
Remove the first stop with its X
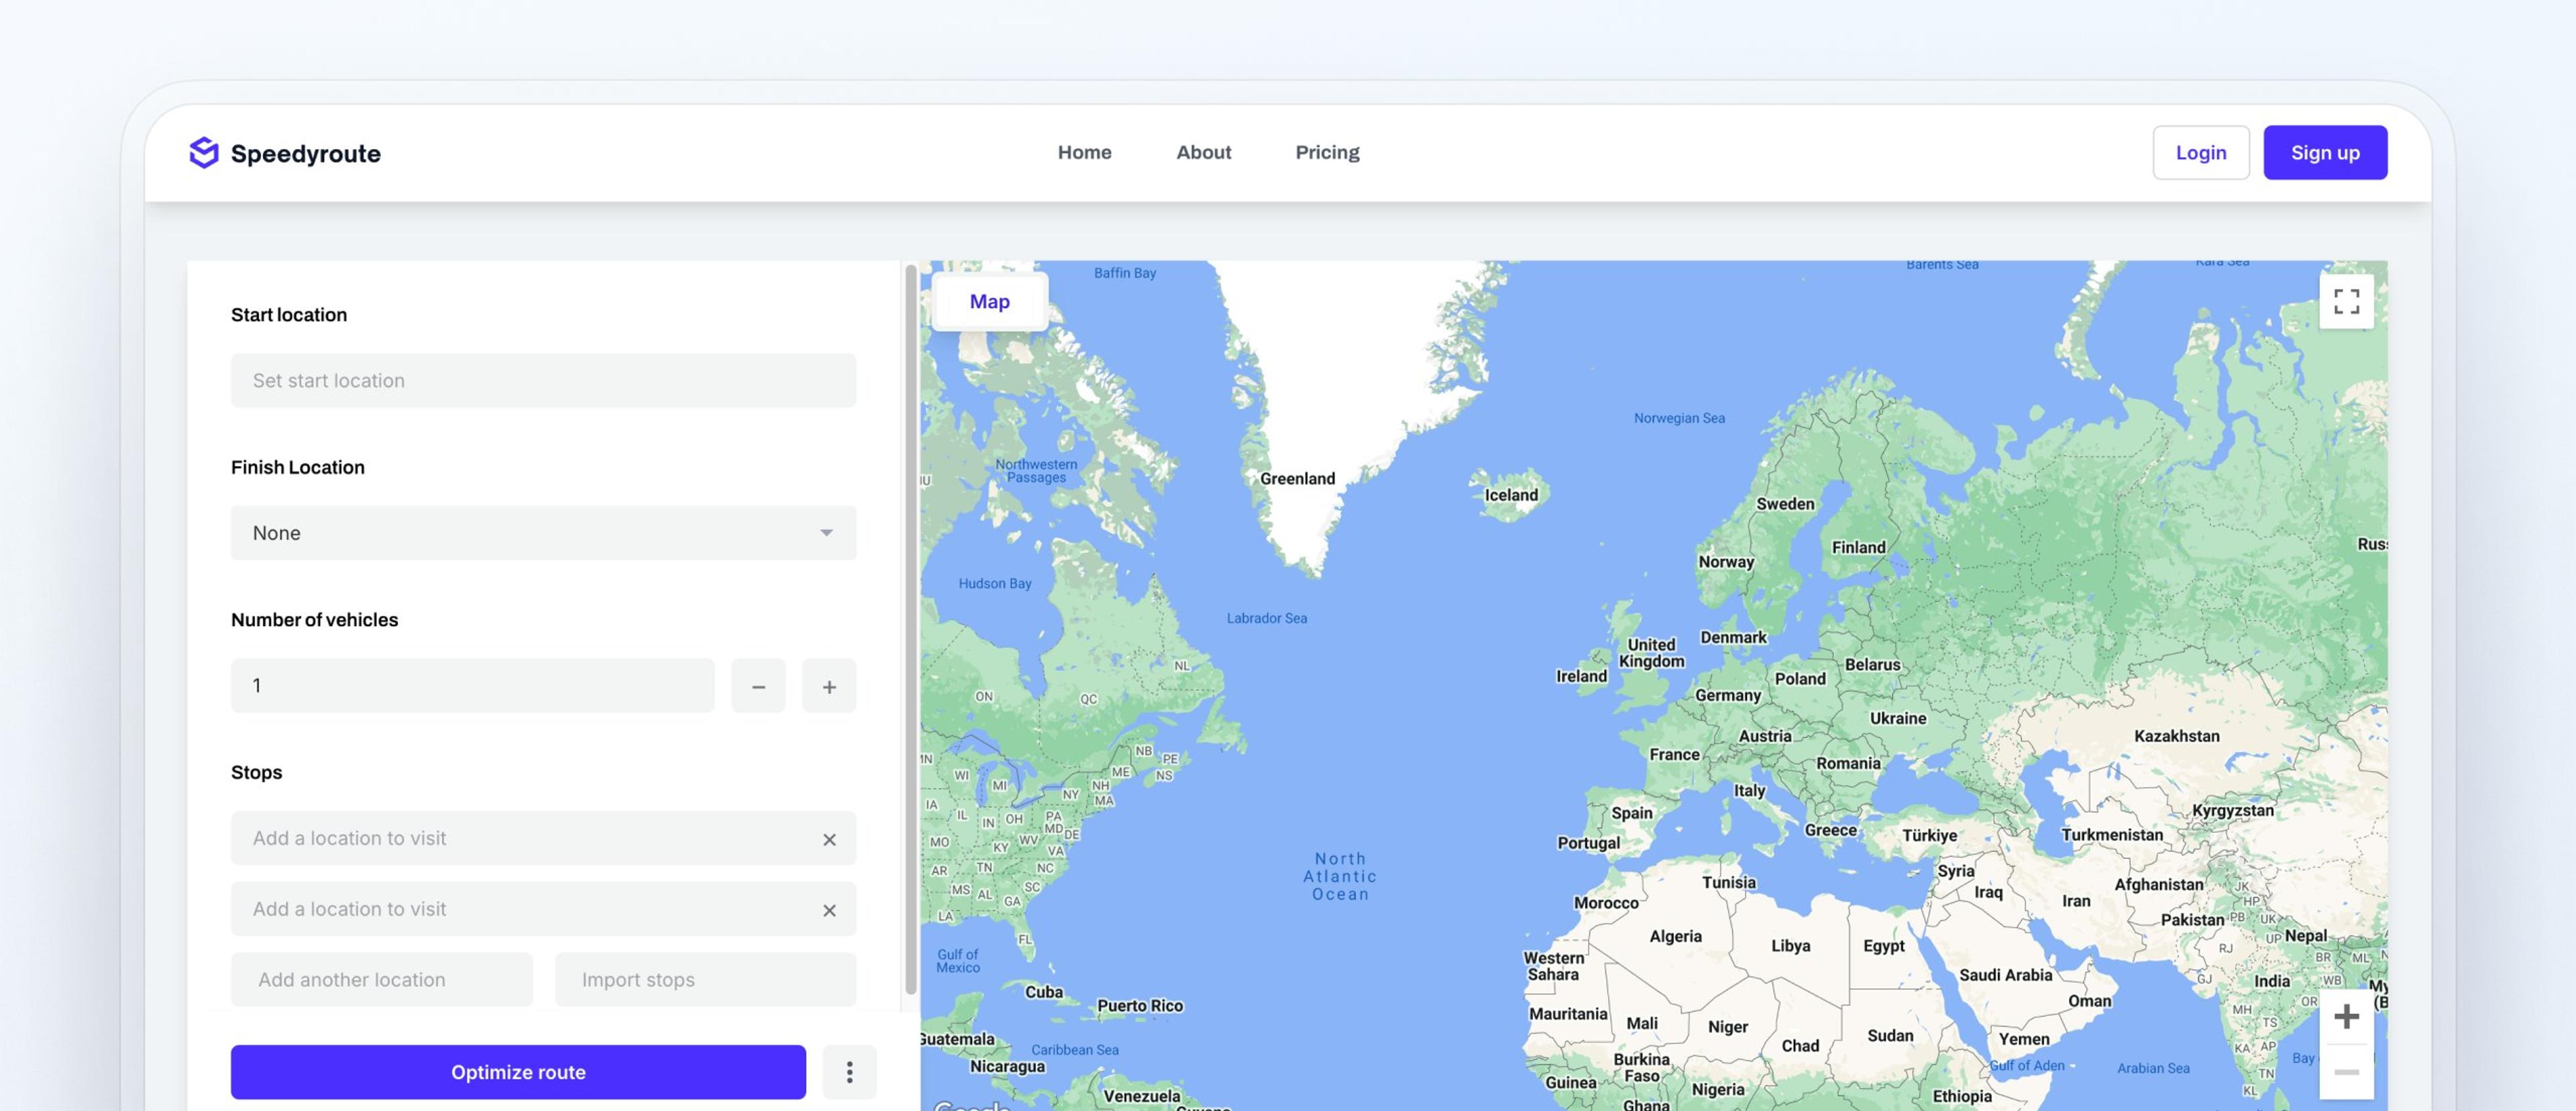pyautogui.click(x=829, y=839)
